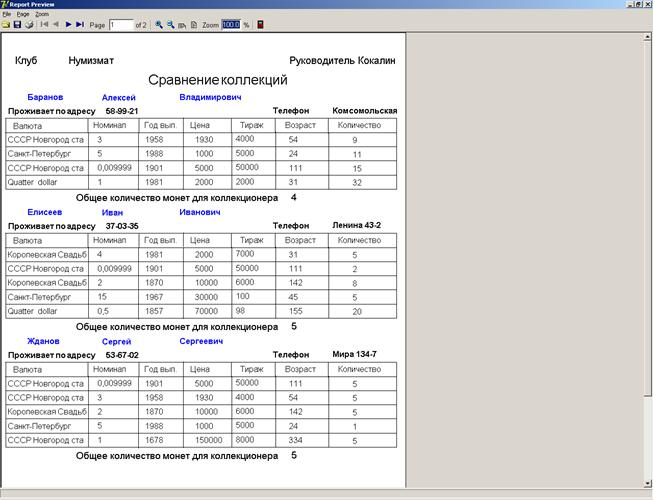Show the whole page view
Screen dimensions: 653x500
(192, 24)
